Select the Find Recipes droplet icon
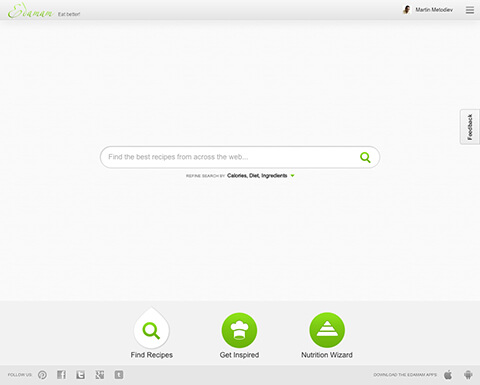This screenshot has height=385, width=480. [x=152, y=328]
